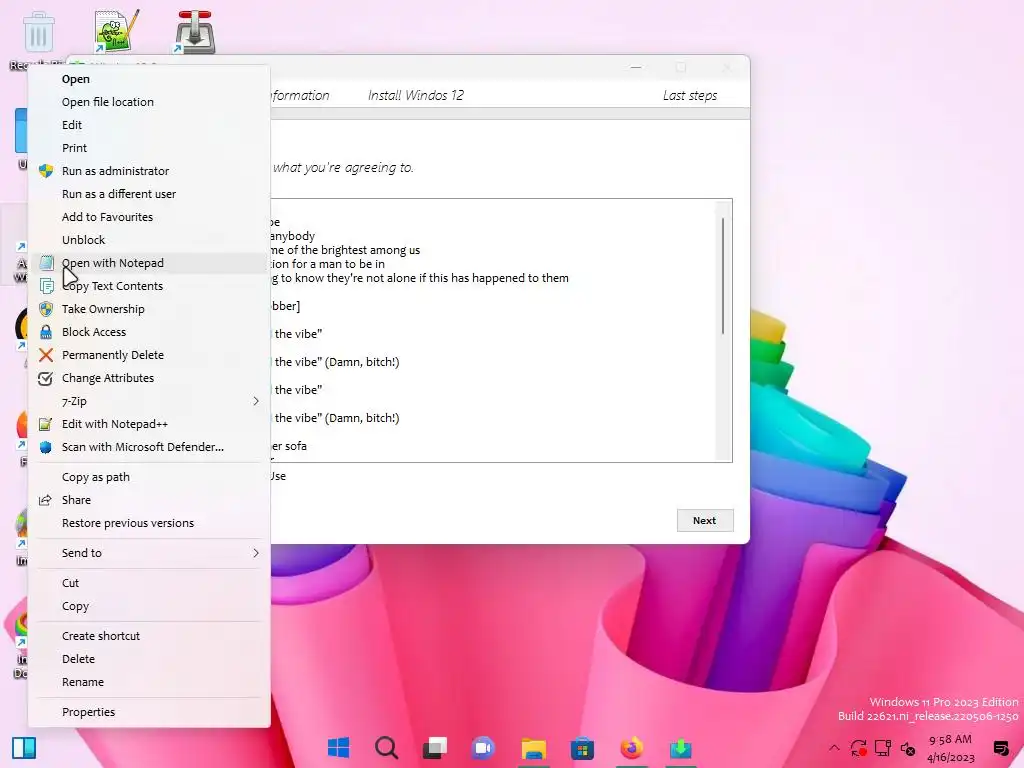This screenshot has height=768, width=1024.
Task: Click the license text scrollbar thumb
Action: pos(722,276)
